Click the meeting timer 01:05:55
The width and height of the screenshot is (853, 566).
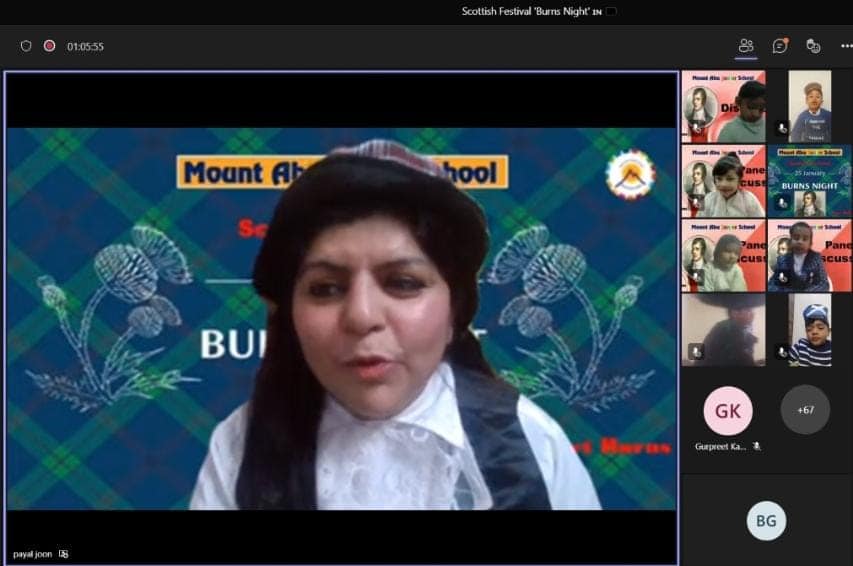click(85, 47)
